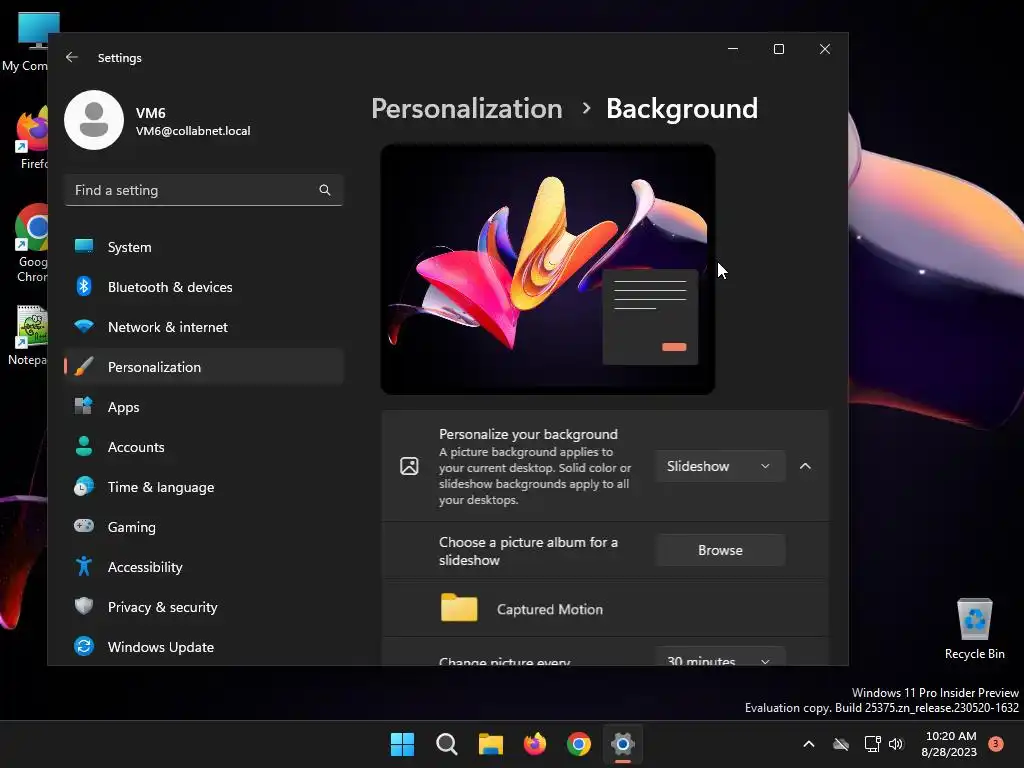1024x768 pixels.
Task: Click the VM6@collabnet.local account text
Action: (x=193, y=131)
